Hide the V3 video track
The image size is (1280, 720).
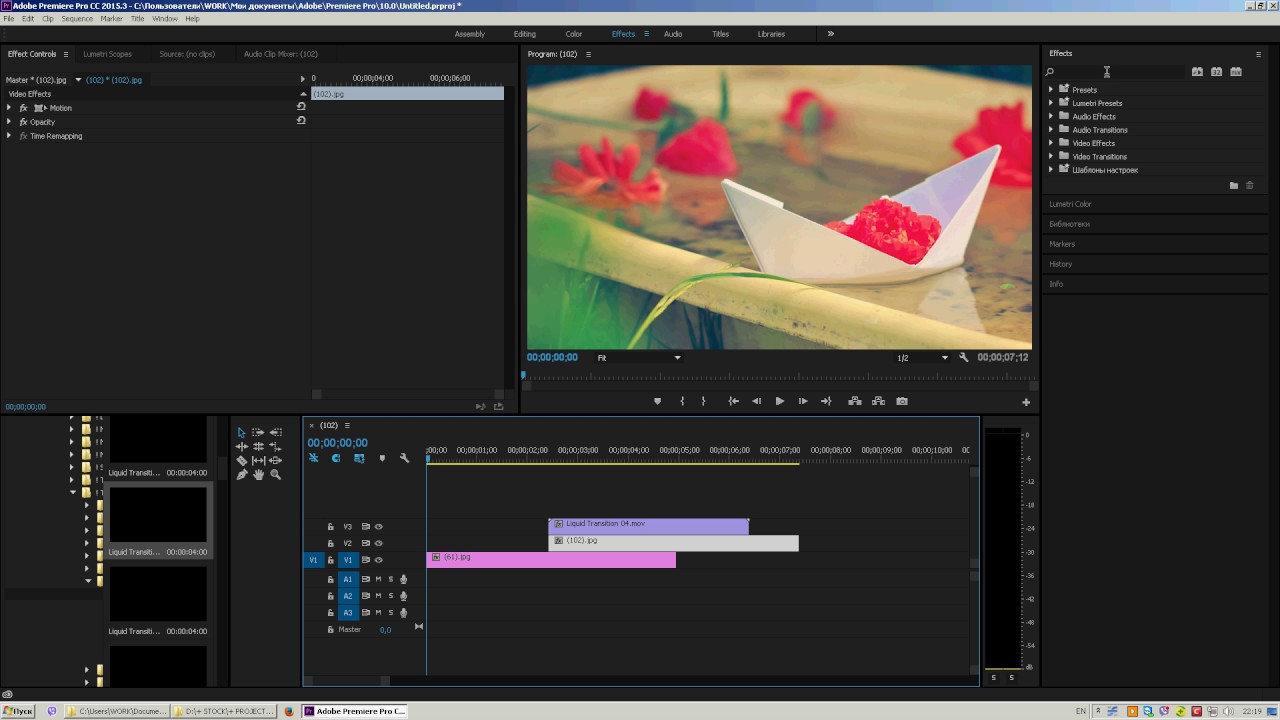(379, 526)
